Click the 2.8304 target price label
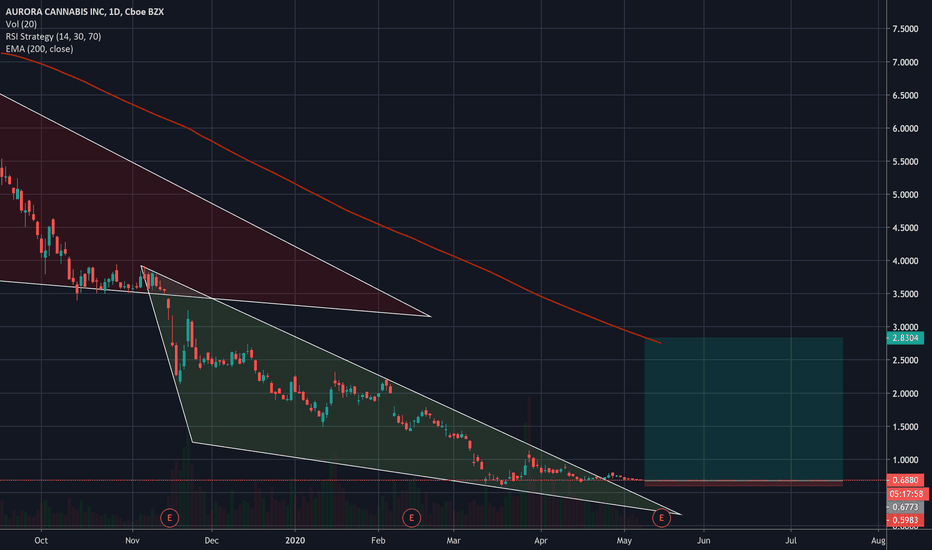 point(905,338)
